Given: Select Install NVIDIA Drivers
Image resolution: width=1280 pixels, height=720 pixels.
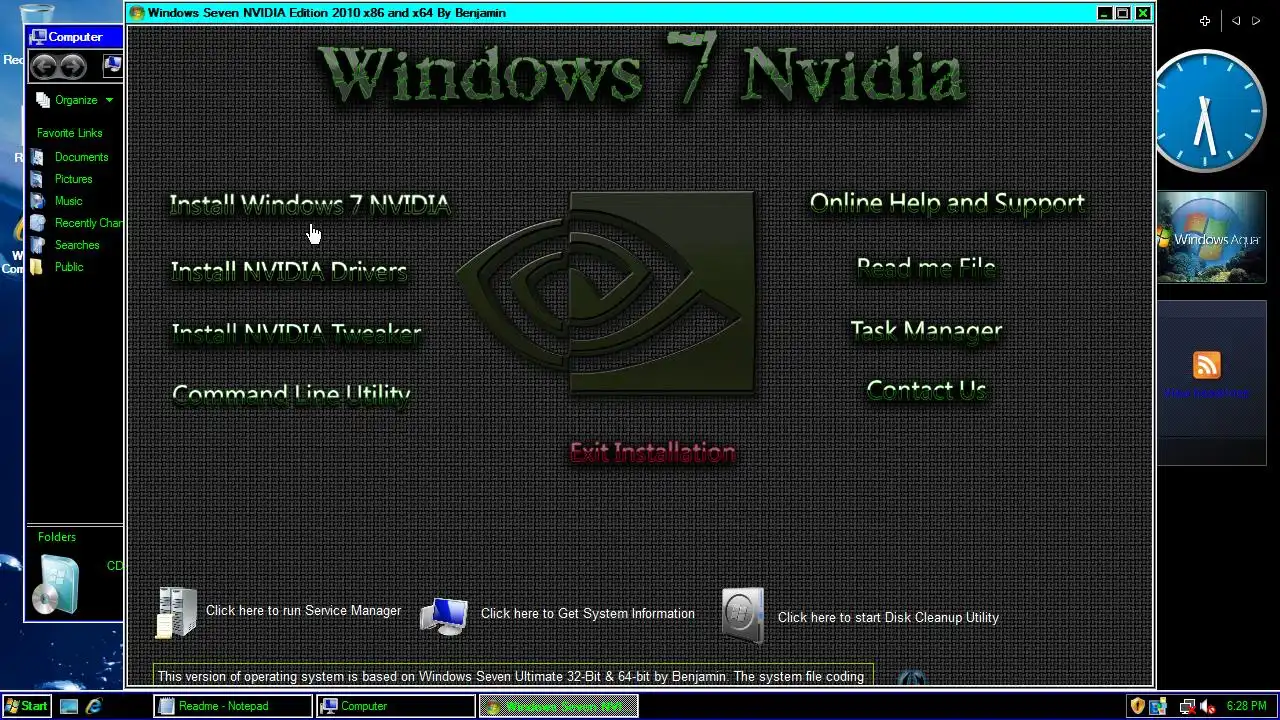Looking at the screenshot, I should click(x=289, y=271).
